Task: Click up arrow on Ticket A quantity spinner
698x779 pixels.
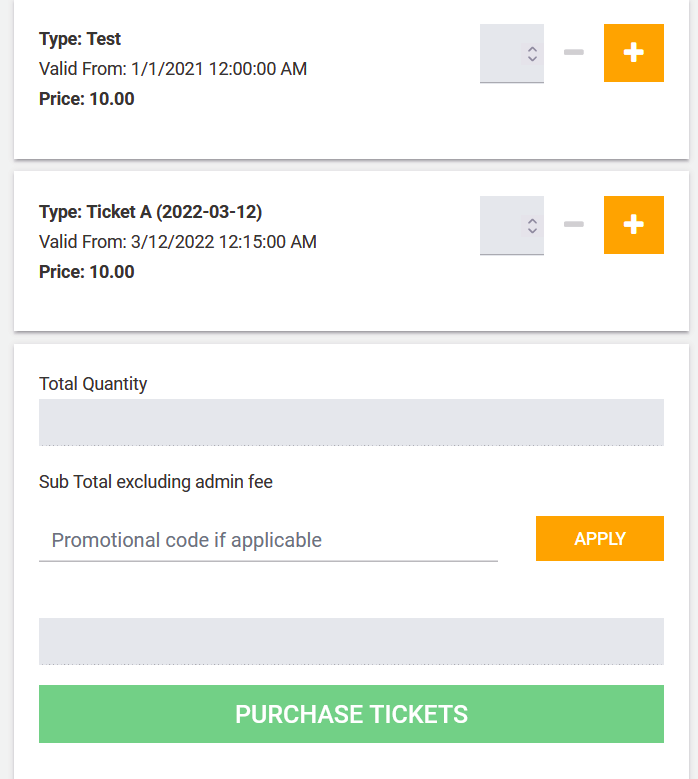Action: click(532, 221)
